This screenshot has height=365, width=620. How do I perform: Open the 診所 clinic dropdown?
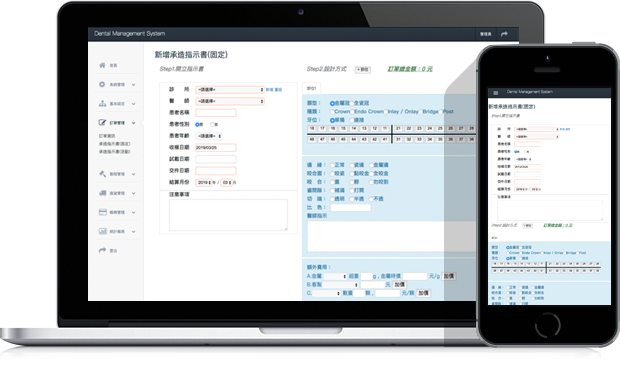coord(230,90)
